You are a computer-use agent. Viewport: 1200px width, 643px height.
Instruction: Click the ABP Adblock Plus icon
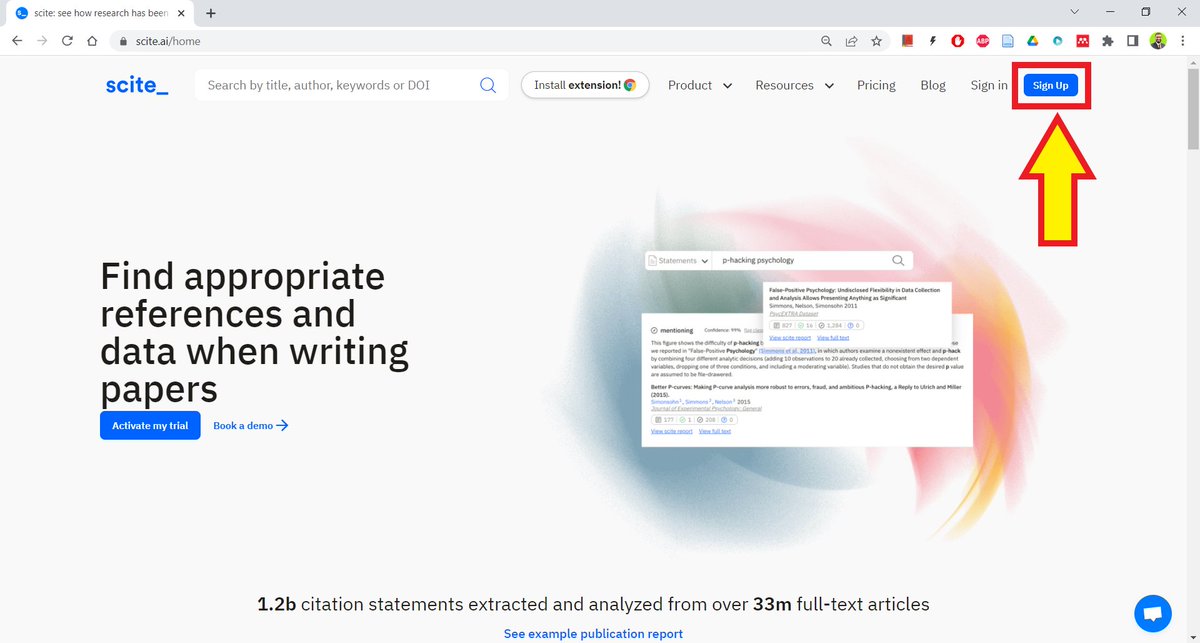coord(983,41)
